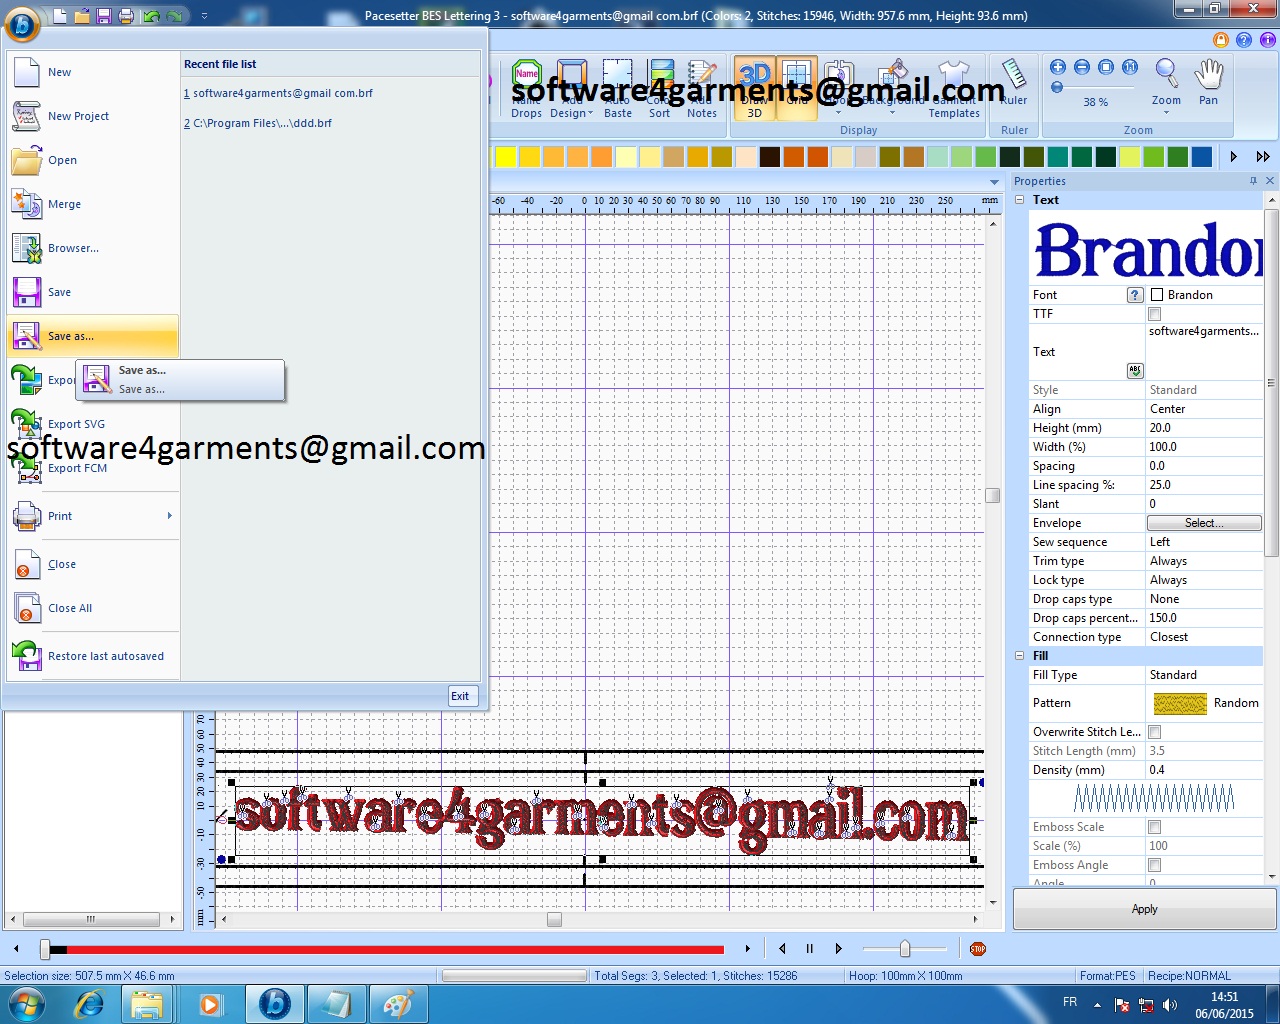The image size is (1280, 1024).
Task: Open the quick access toolbar customize dropdown
Action: [204, 16]
